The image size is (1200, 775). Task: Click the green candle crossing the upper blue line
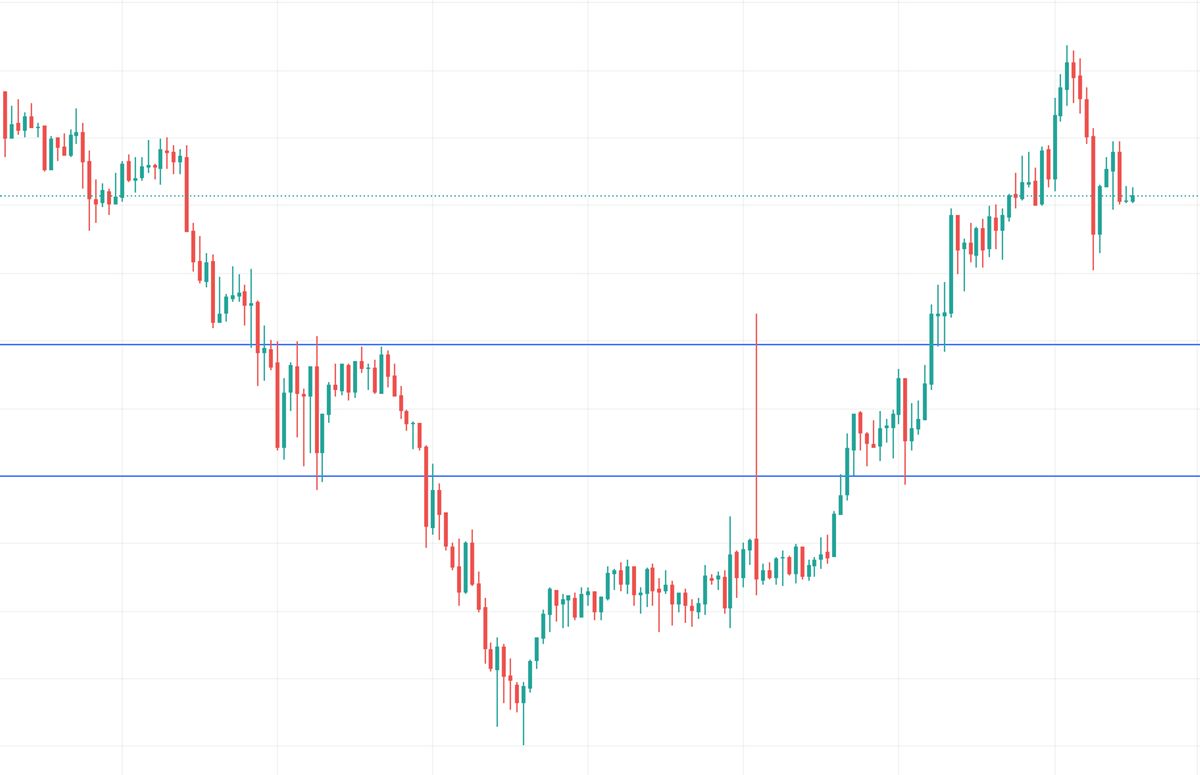(932, 348)
